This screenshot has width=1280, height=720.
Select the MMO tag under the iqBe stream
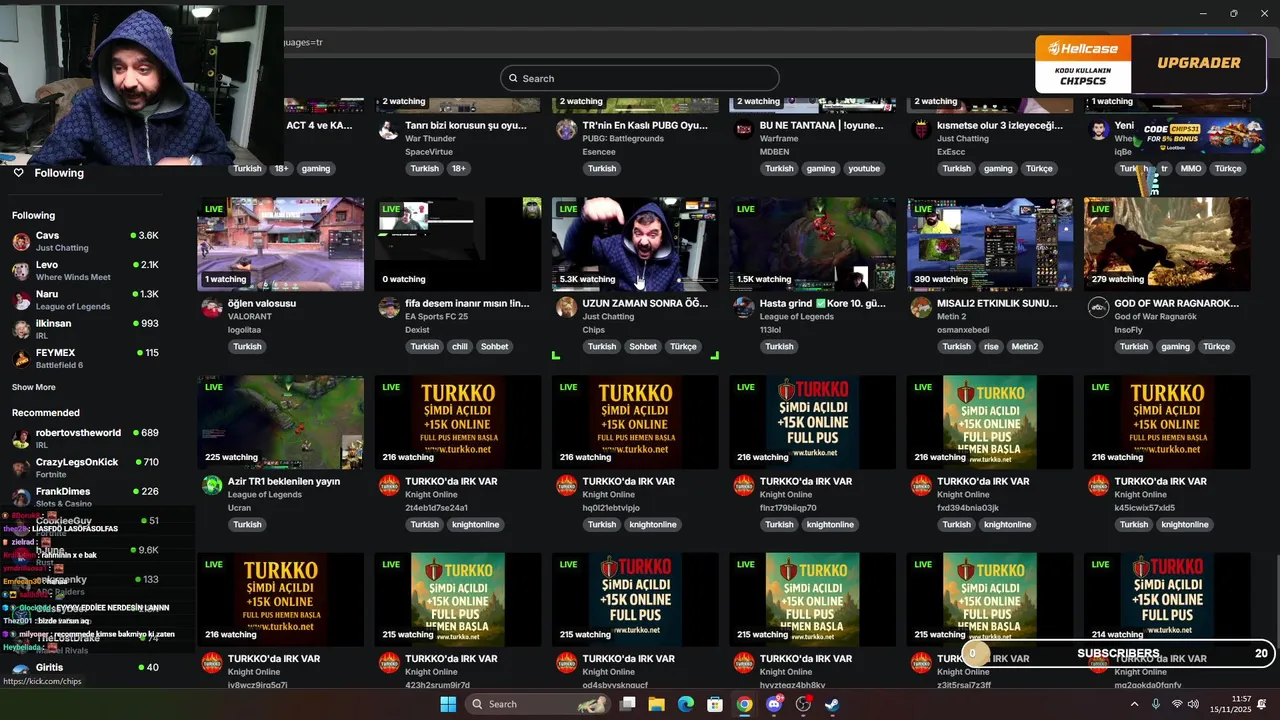(1190, 169)
